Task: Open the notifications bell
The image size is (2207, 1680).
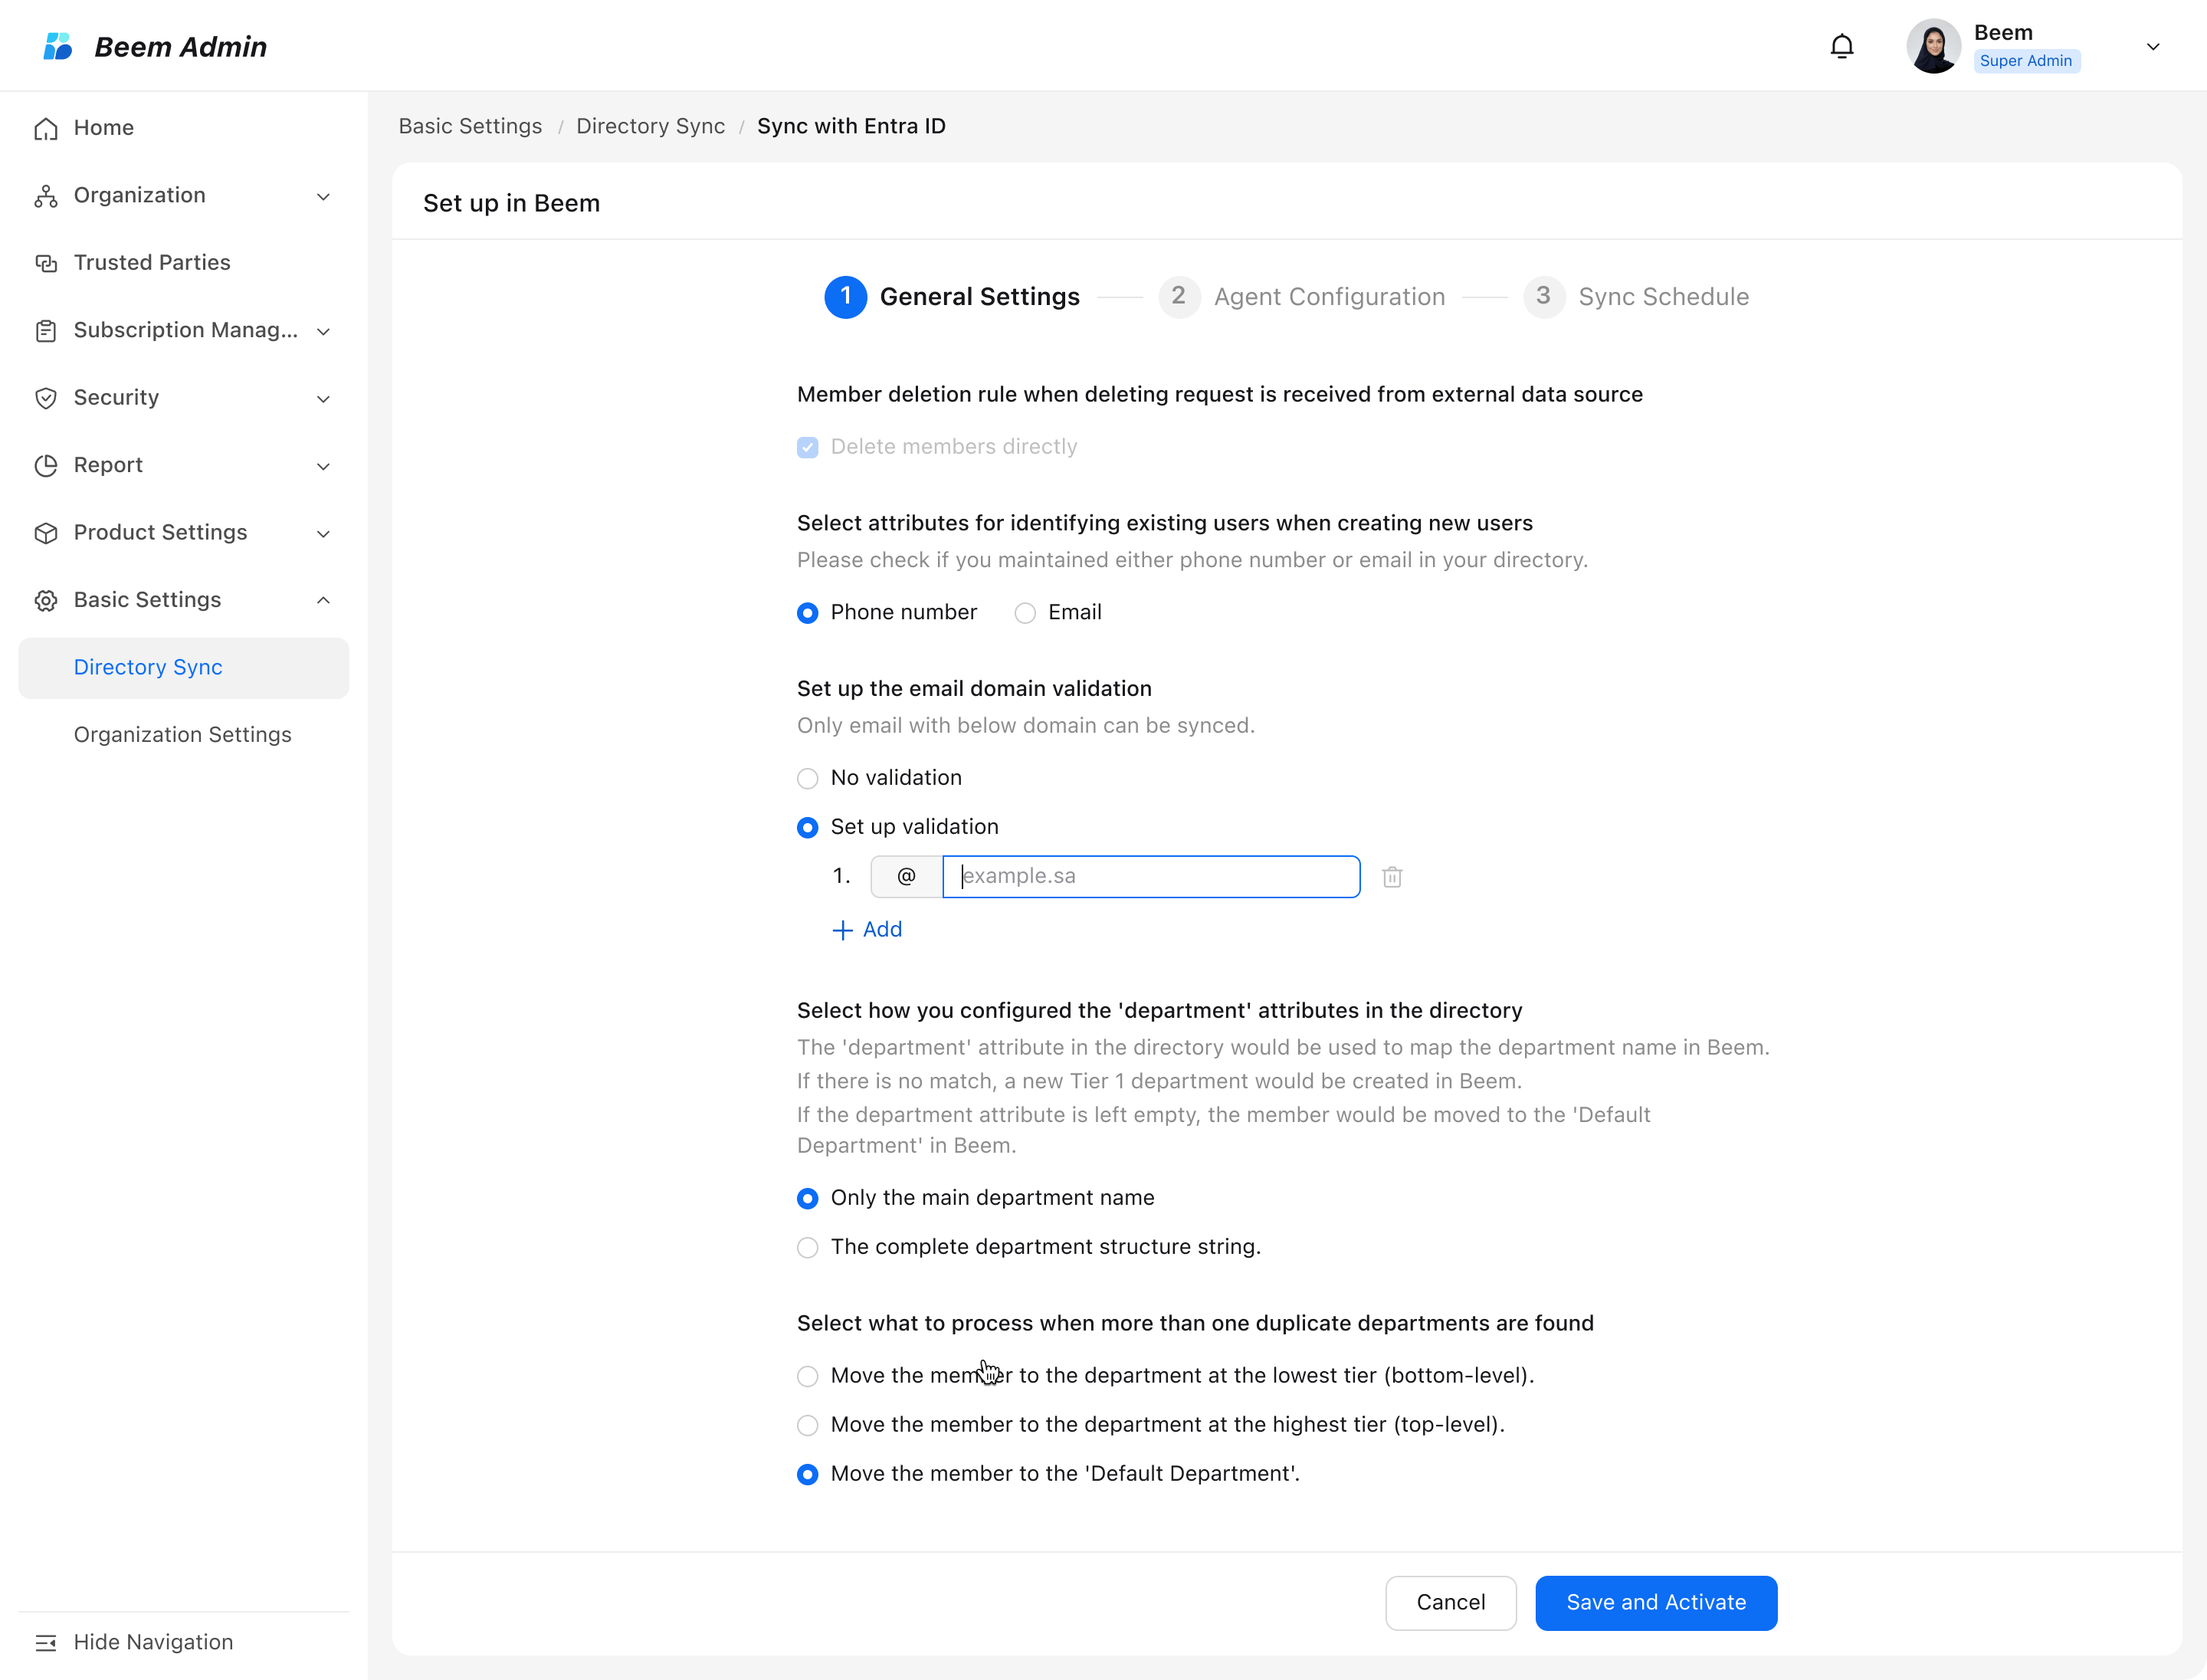Action: click(1842, 46)
